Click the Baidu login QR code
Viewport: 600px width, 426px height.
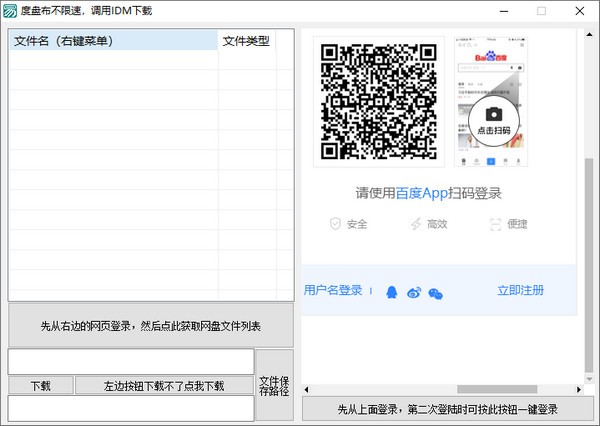[x=379, y=100]
